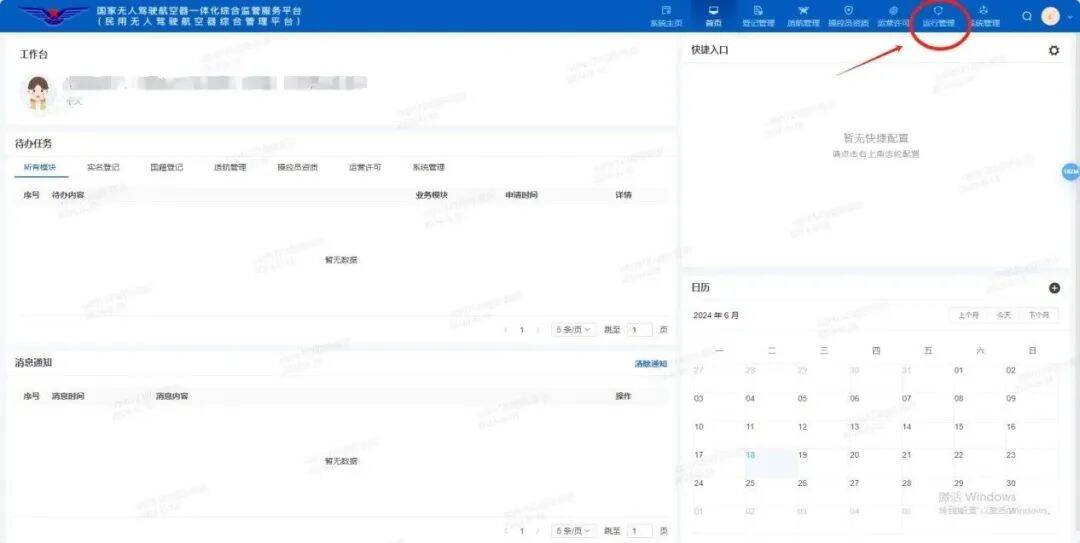The height and width of the screenshot is (543, 1080).
Task: Open 登记管理 in the top navigation bar
Action: (x=758, y=16)
